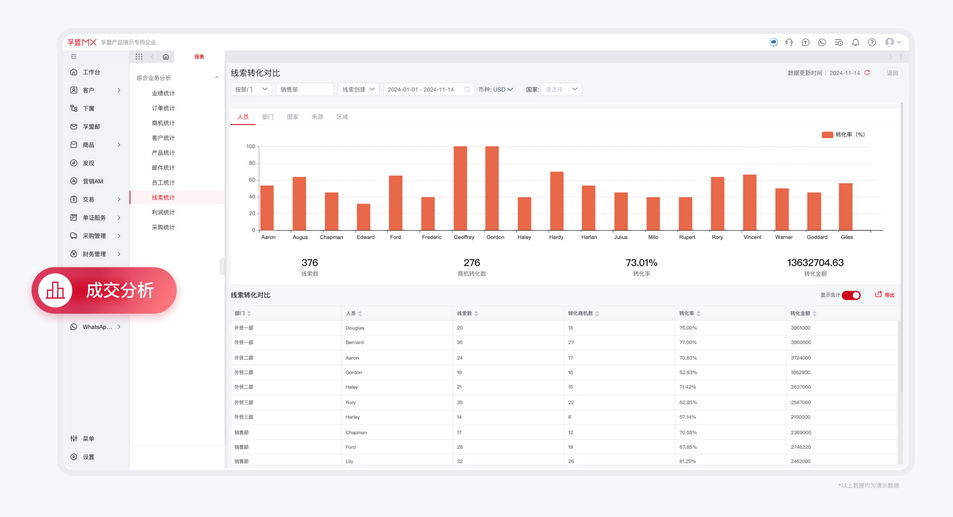
Task: Click the 导出 export button
Action: click(885, 295)
